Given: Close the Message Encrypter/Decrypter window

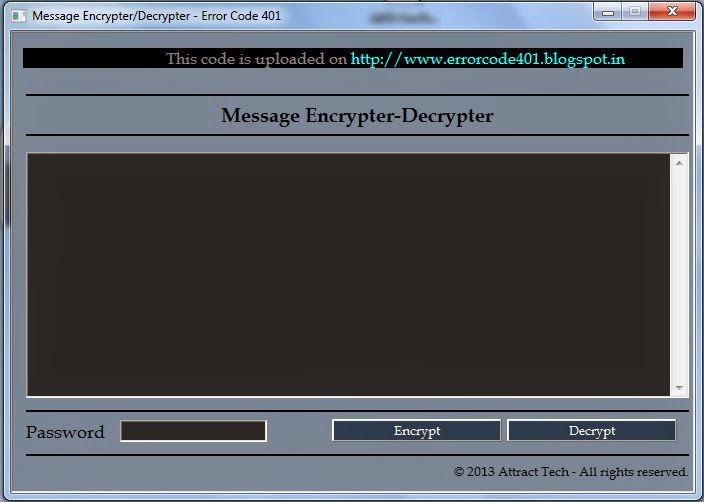Looking at the screenshot, I should coord(672,12).
